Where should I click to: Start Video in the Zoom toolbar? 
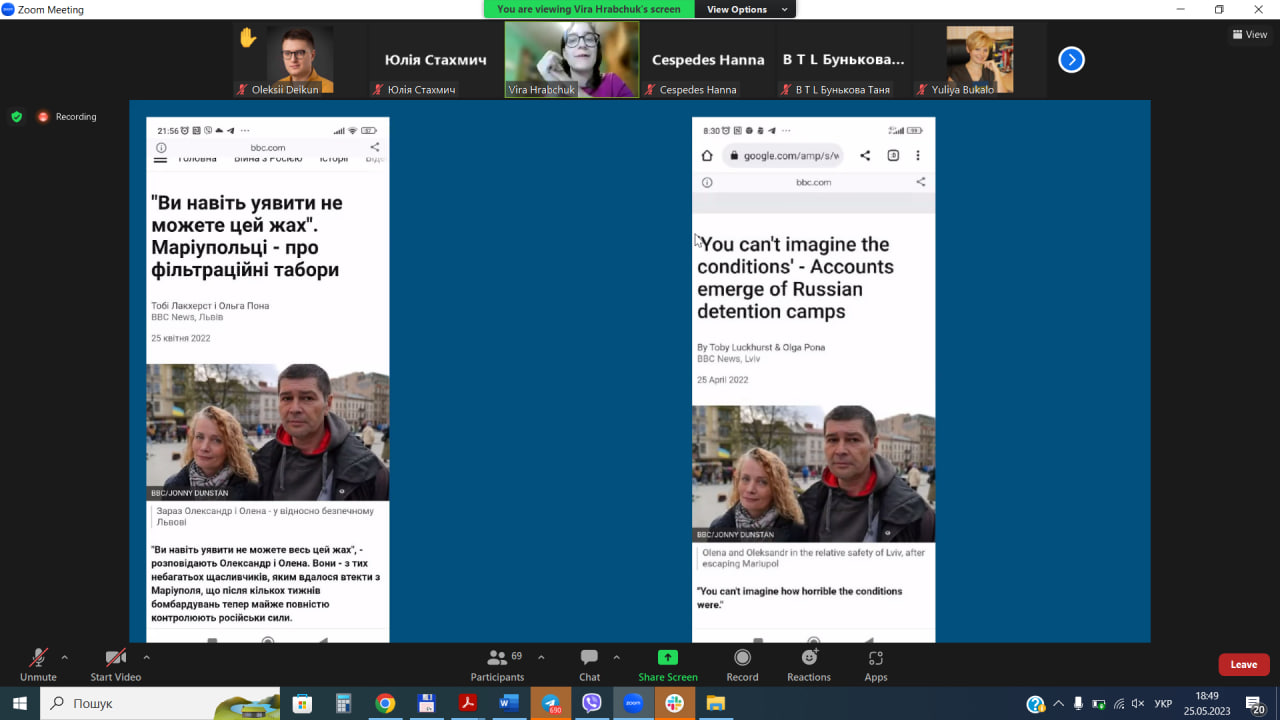(x=116, y=664)
